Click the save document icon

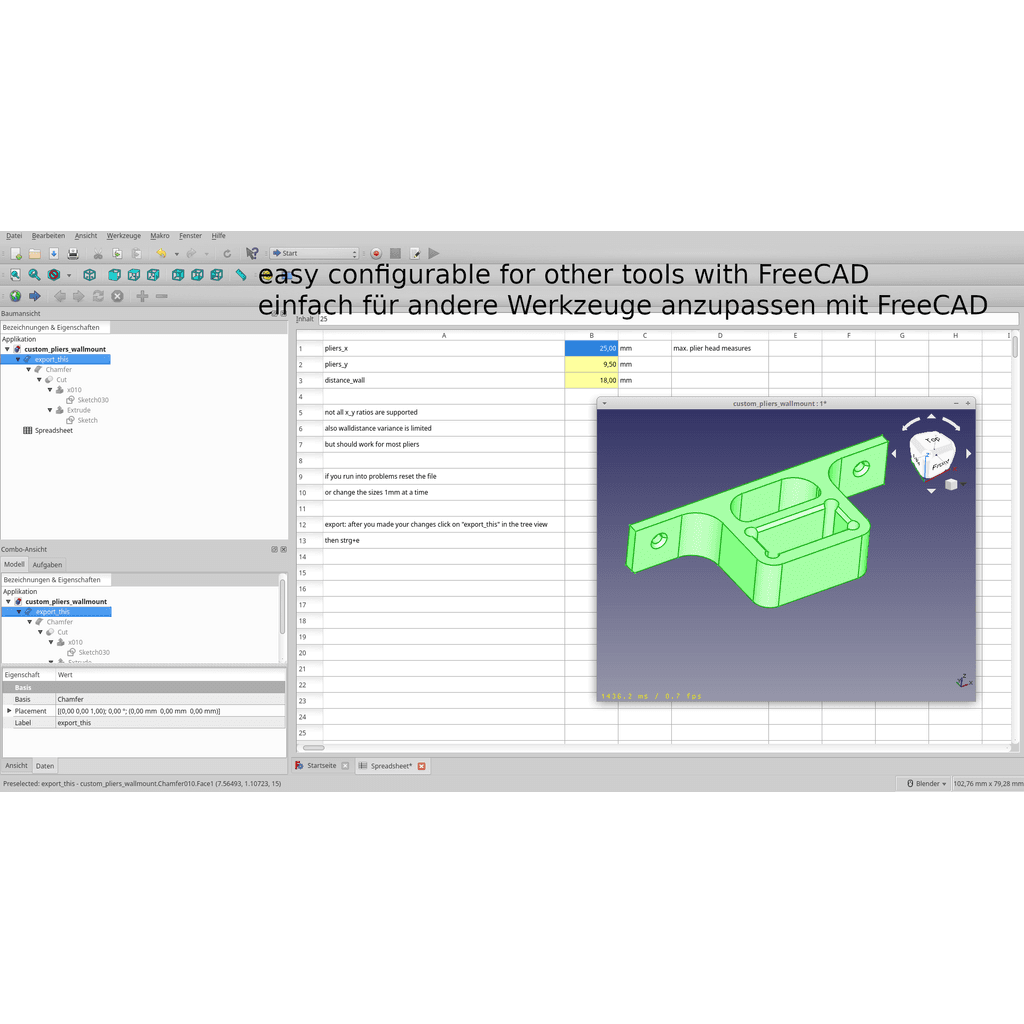(x=54, y=253)
